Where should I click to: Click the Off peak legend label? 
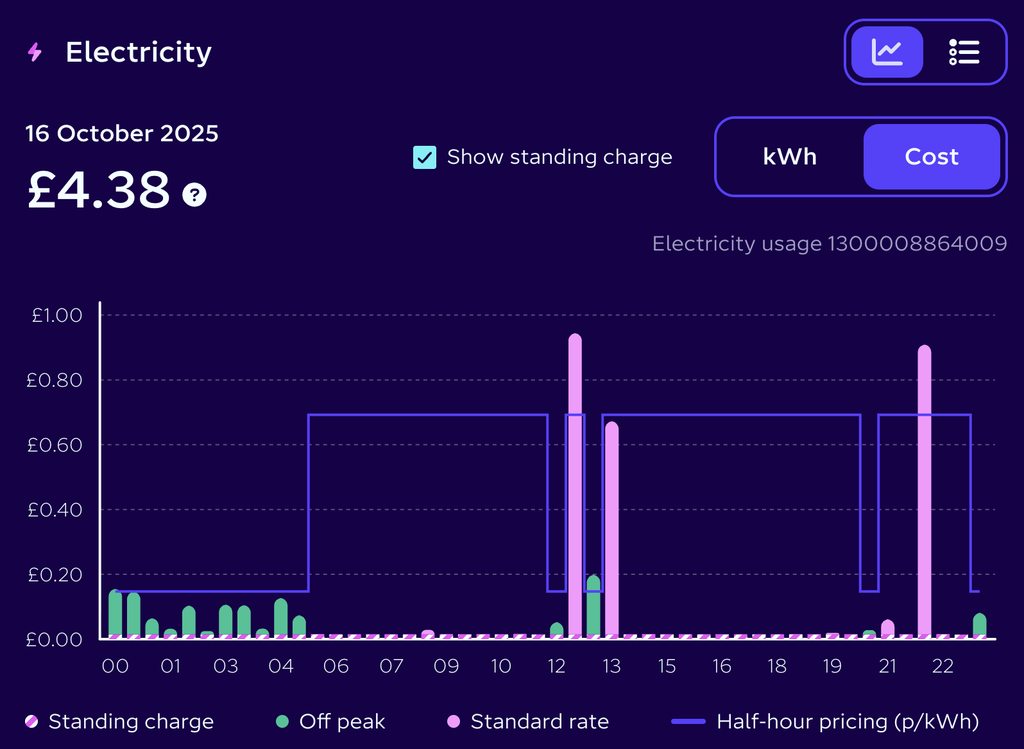(x=342, y=722)
